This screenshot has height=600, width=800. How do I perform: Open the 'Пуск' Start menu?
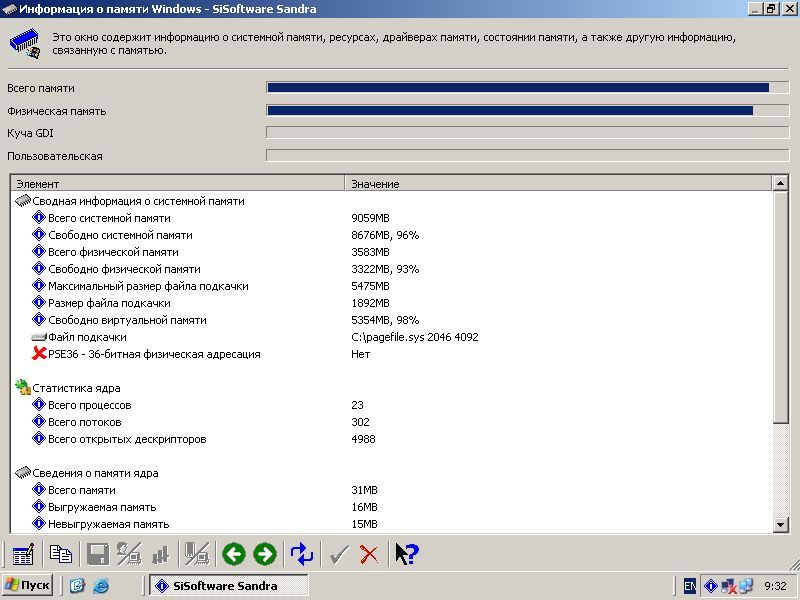(x=28, y=586)
